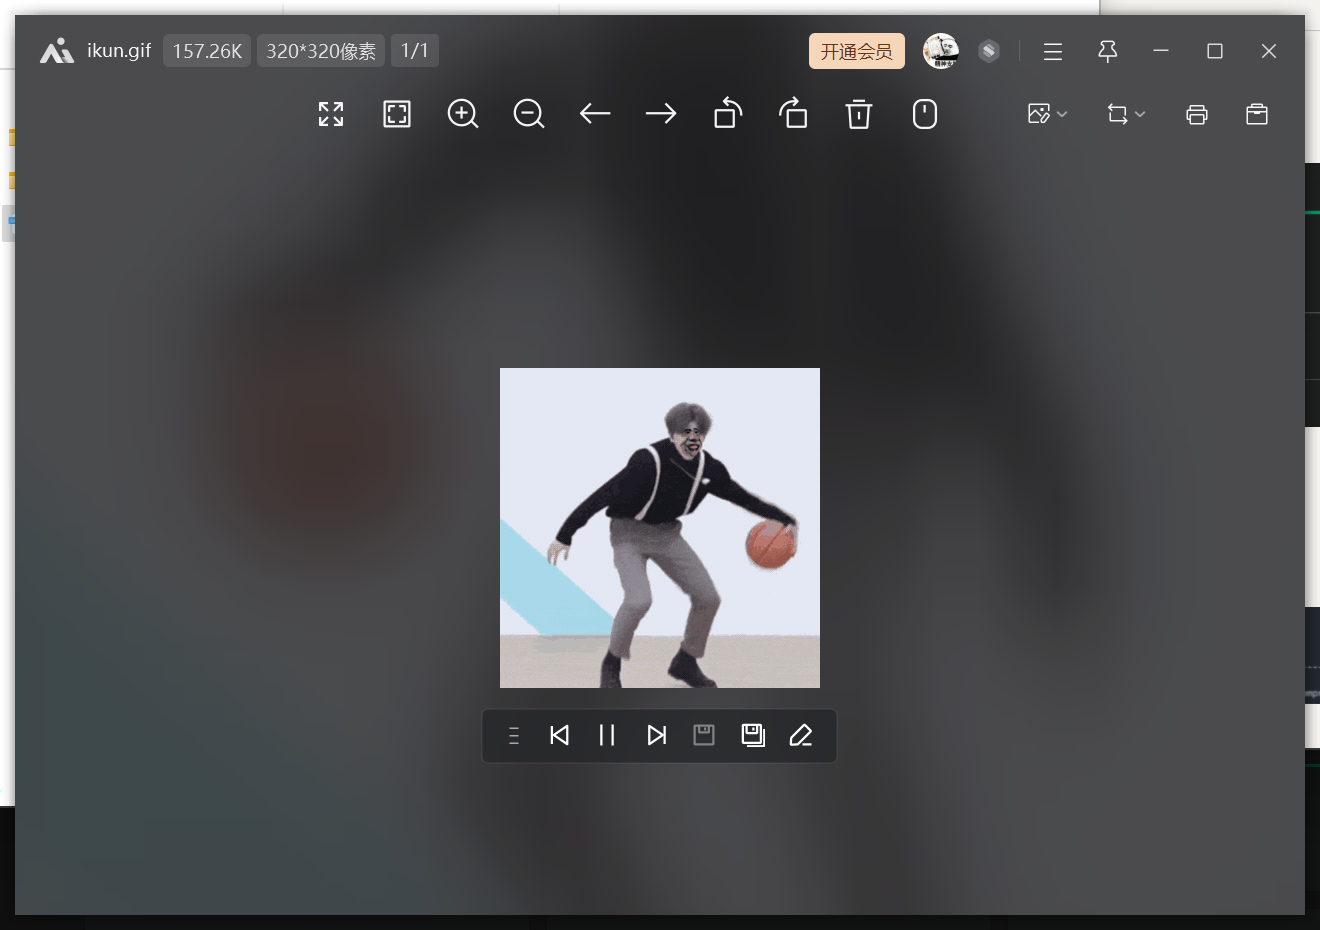The height and width of the screenshot is (930, 1320).
Task: Rotate image clockwise
Action: click(x=793, y=114)
